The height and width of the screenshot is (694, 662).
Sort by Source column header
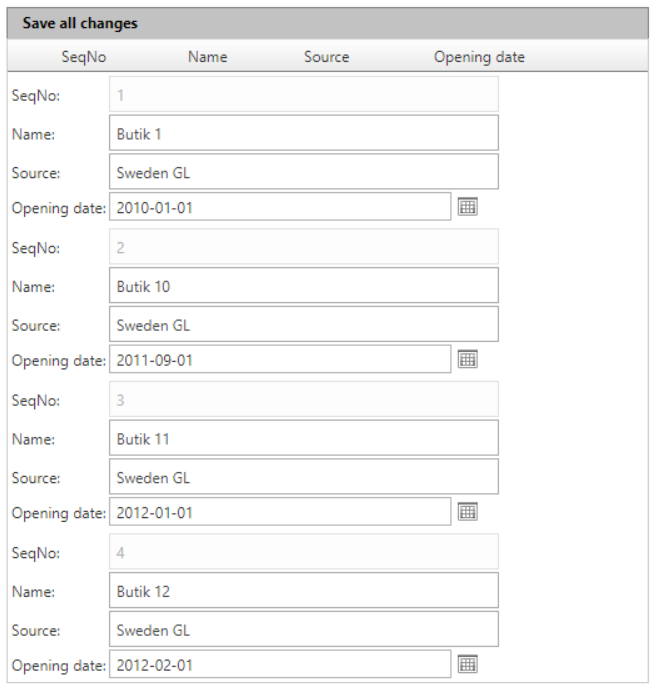pos(327,57)
